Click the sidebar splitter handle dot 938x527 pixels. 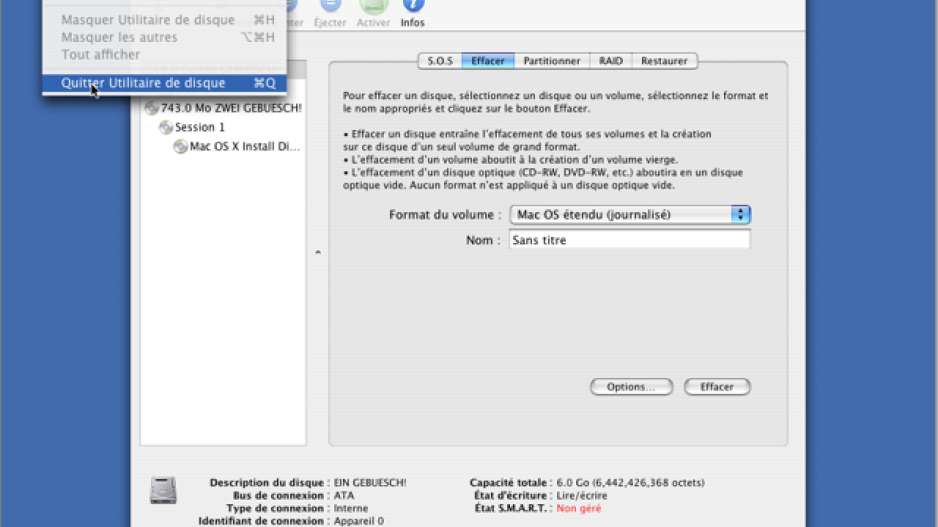click(318, 252)
